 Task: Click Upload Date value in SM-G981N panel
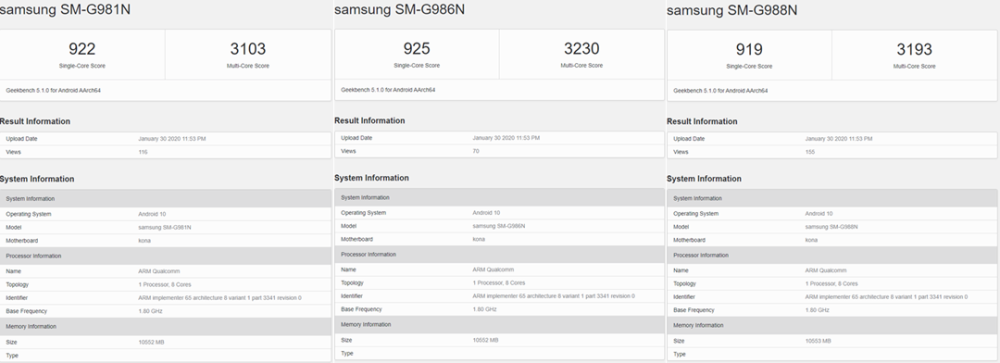(172, 138)
